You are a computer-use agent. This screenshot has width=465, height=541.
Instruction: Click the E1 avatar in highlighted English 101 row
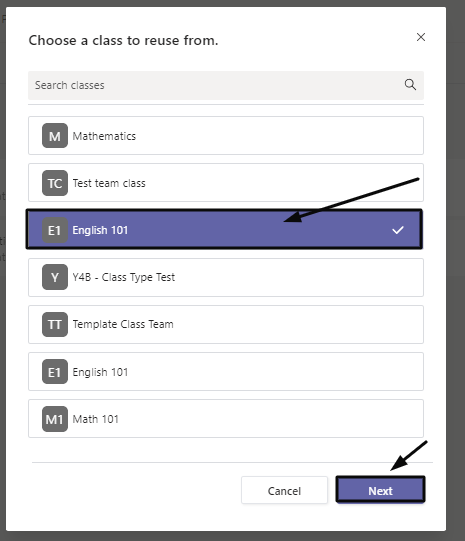55,230
